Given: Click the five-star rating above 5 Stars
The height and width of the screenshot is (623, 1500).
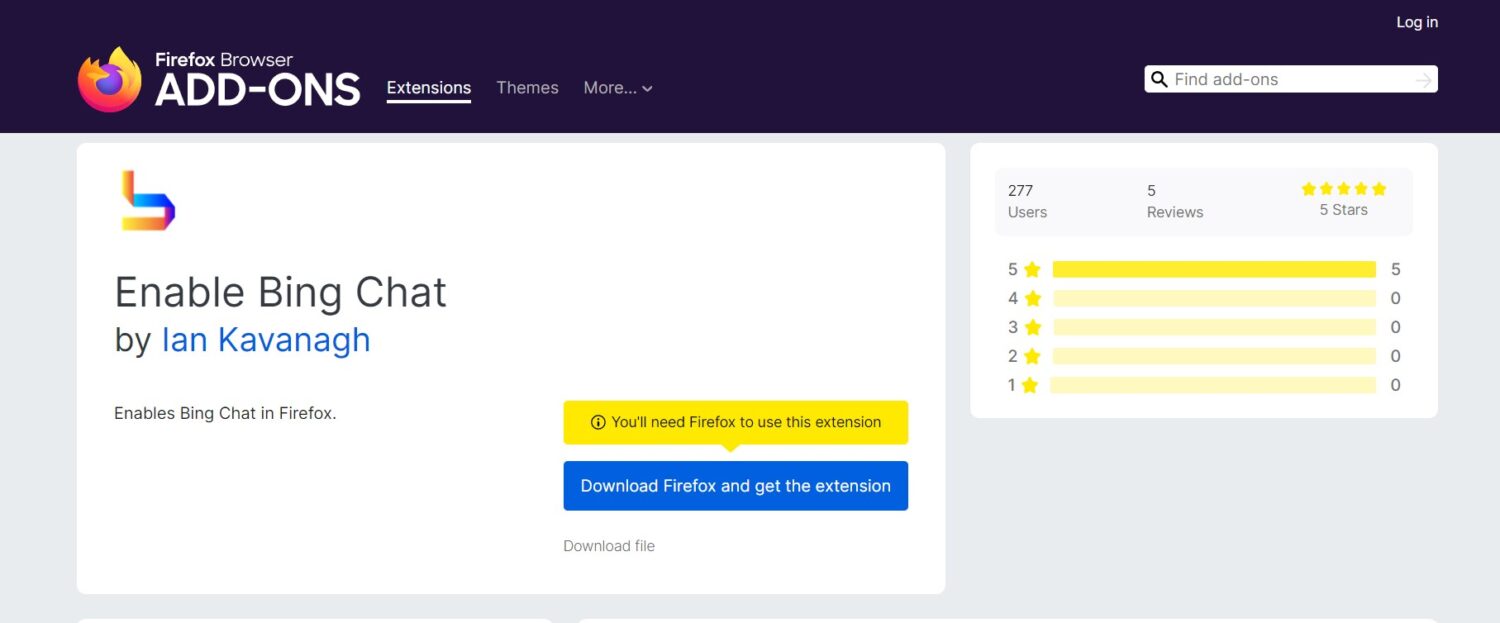Looking at the screenshot, I should (1343, 189).
